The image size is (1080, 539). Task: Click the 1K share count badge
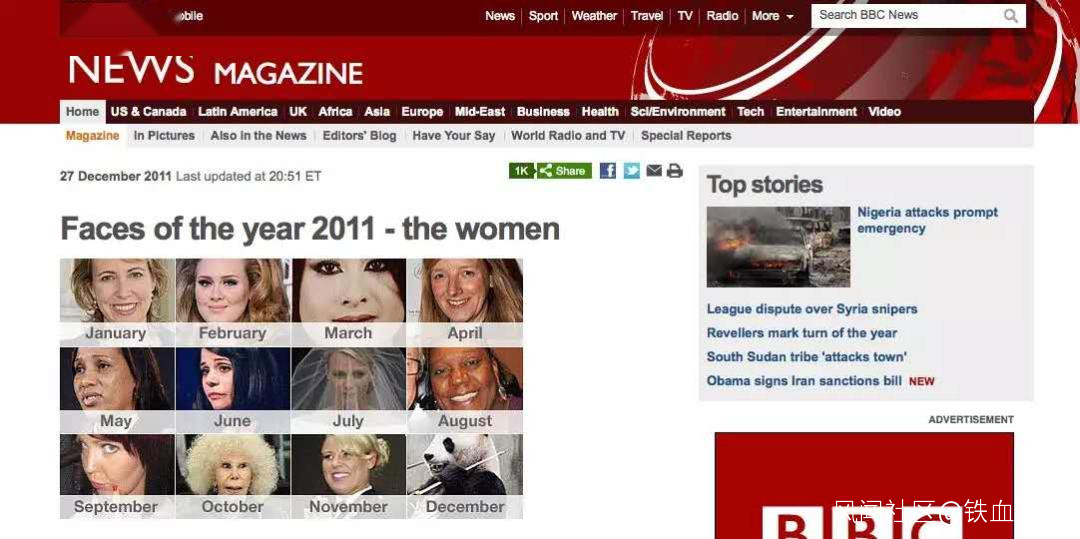pyautogui.click(x=521, y=171)
